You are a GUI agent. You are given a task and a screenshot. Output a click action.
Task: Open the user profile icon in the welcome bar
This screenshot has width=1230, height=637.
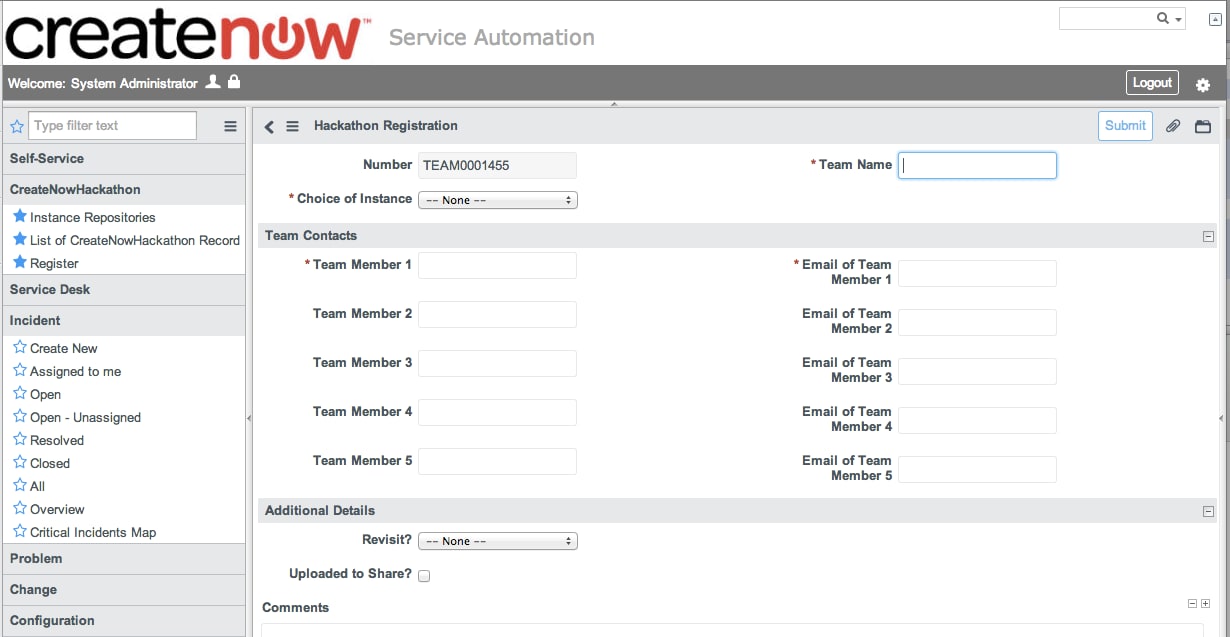pos(212,83)
